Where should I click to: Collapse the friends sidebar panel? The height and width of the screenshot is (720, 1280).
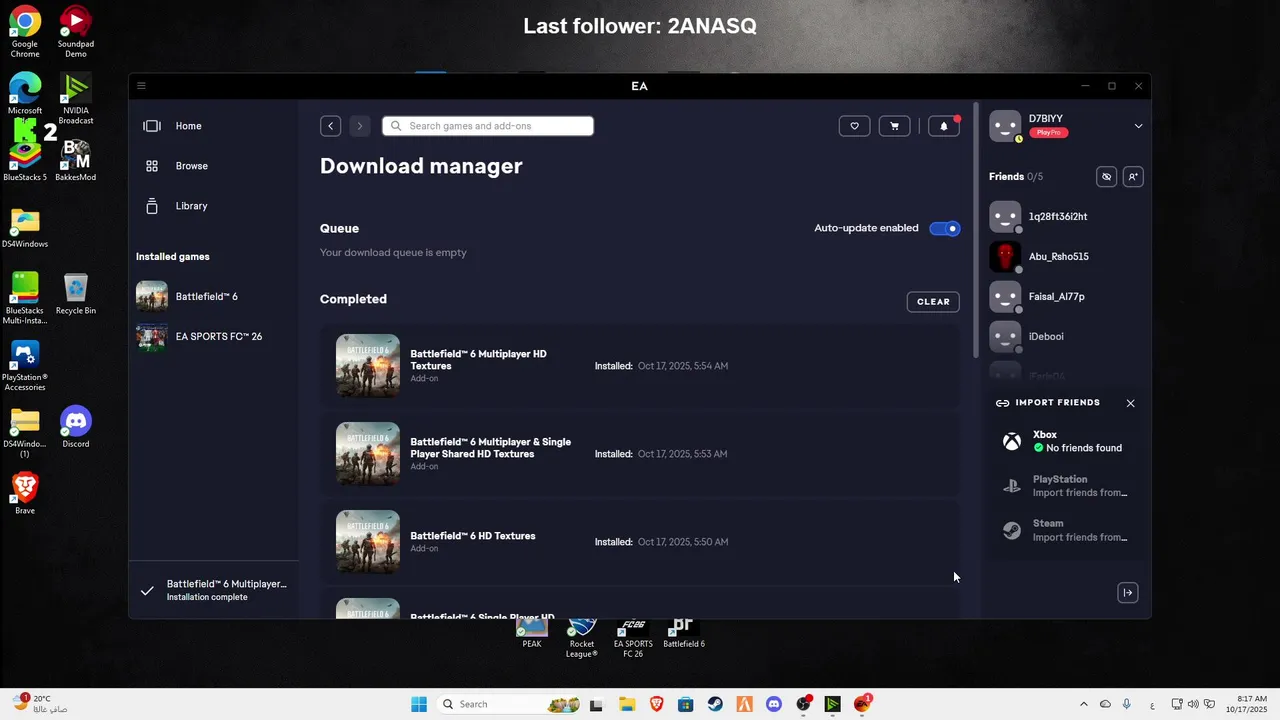[x=1128, y=593]
